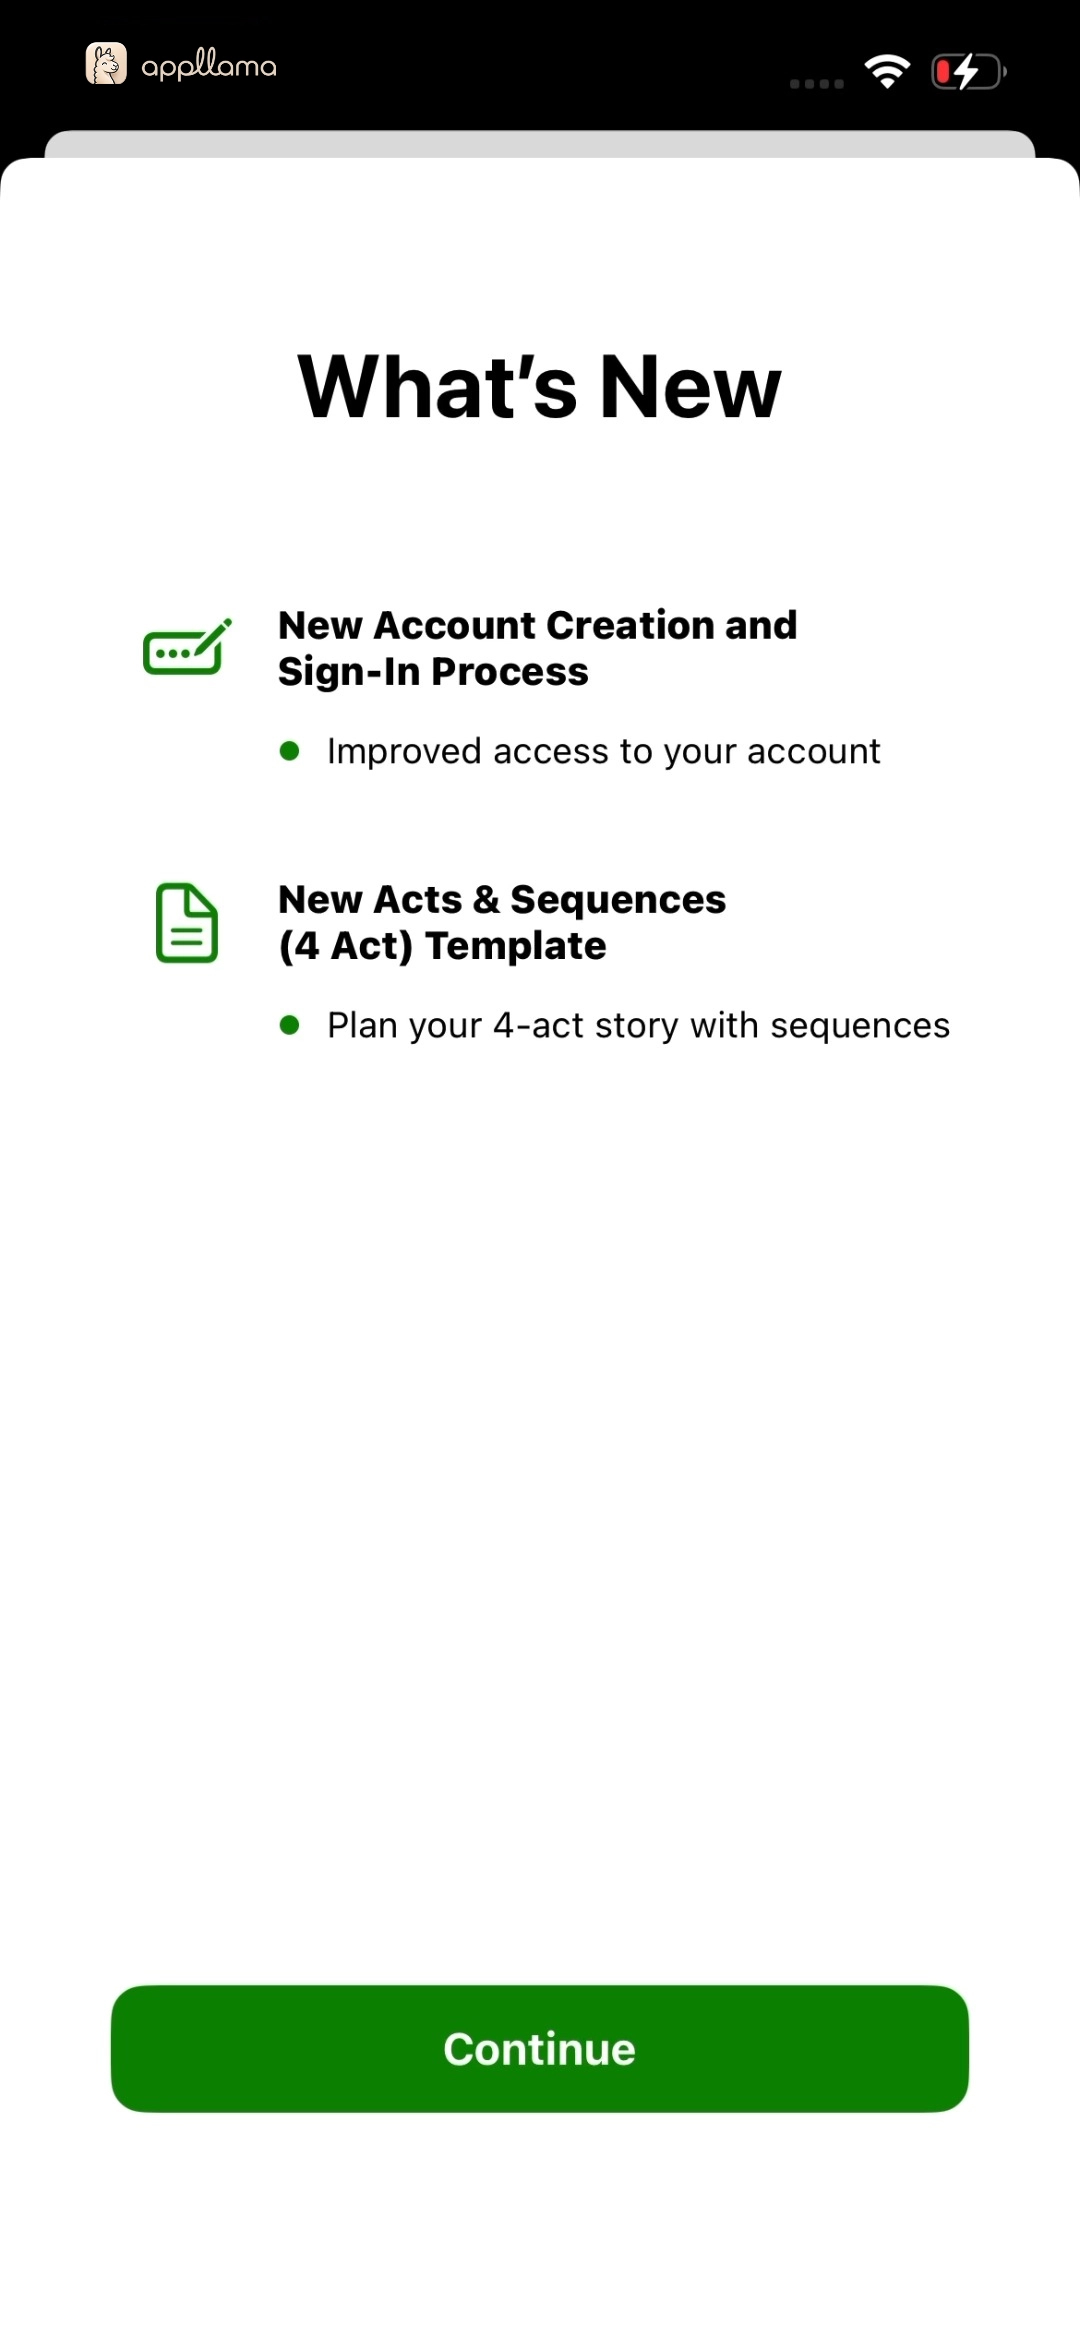Click the 'Sign-In Process' line
Viewport: 1080px width, 2337px height.
coord(433,671)
